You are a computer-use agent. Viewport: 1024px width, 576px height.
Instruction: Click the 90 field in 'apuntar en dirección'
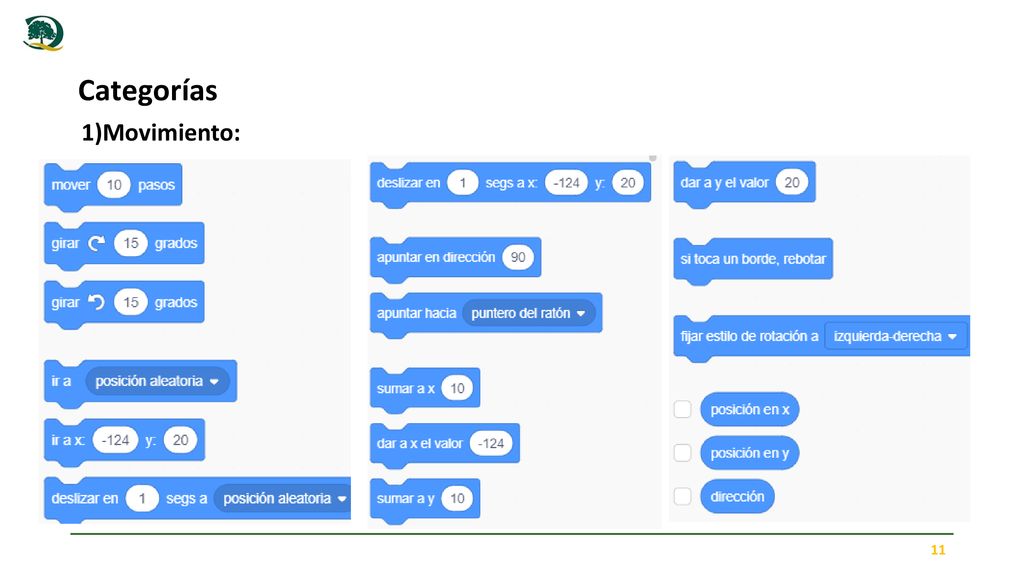(x=518, y=257)
